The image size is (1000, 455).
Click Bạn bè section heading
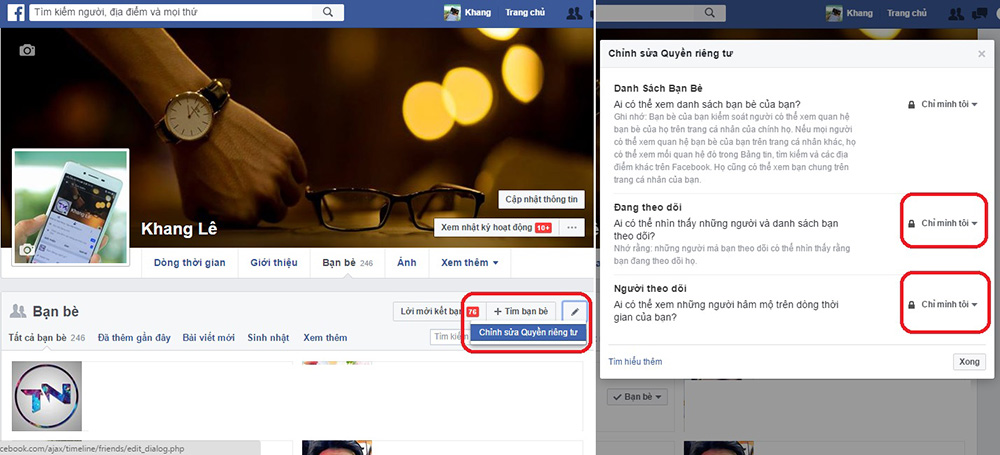click(55, 311)
